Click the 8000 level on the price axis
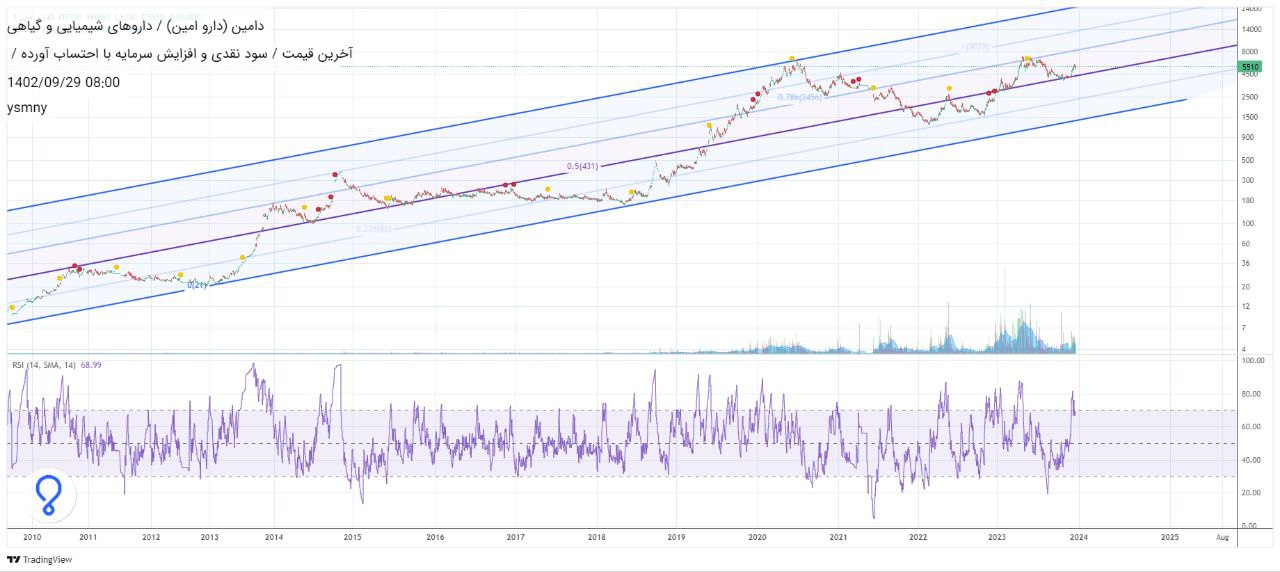This screenshot has width=1280, height=572. click(1249, 50)
